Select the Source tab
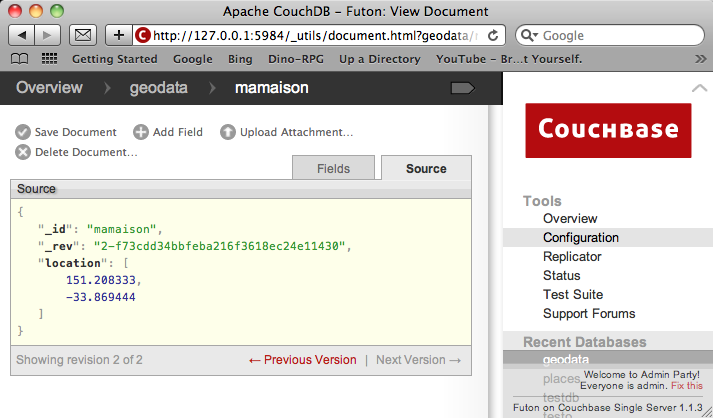Image resolution: width=713 pixels, height=418 pixels. [426, 169]
